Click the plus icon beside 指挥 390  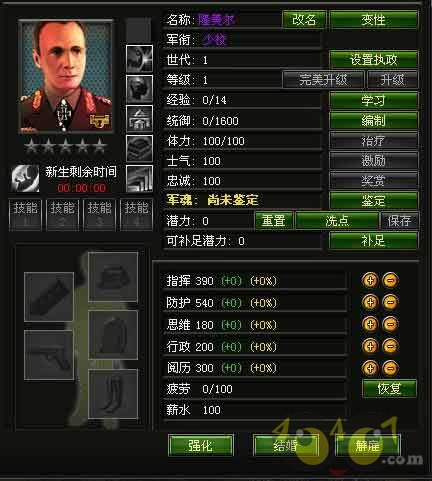[370, 280]
